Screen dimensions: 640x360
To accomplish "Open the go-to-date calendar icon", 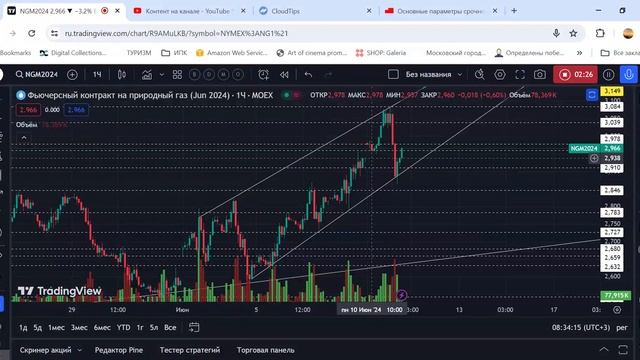I will point(194,327).
